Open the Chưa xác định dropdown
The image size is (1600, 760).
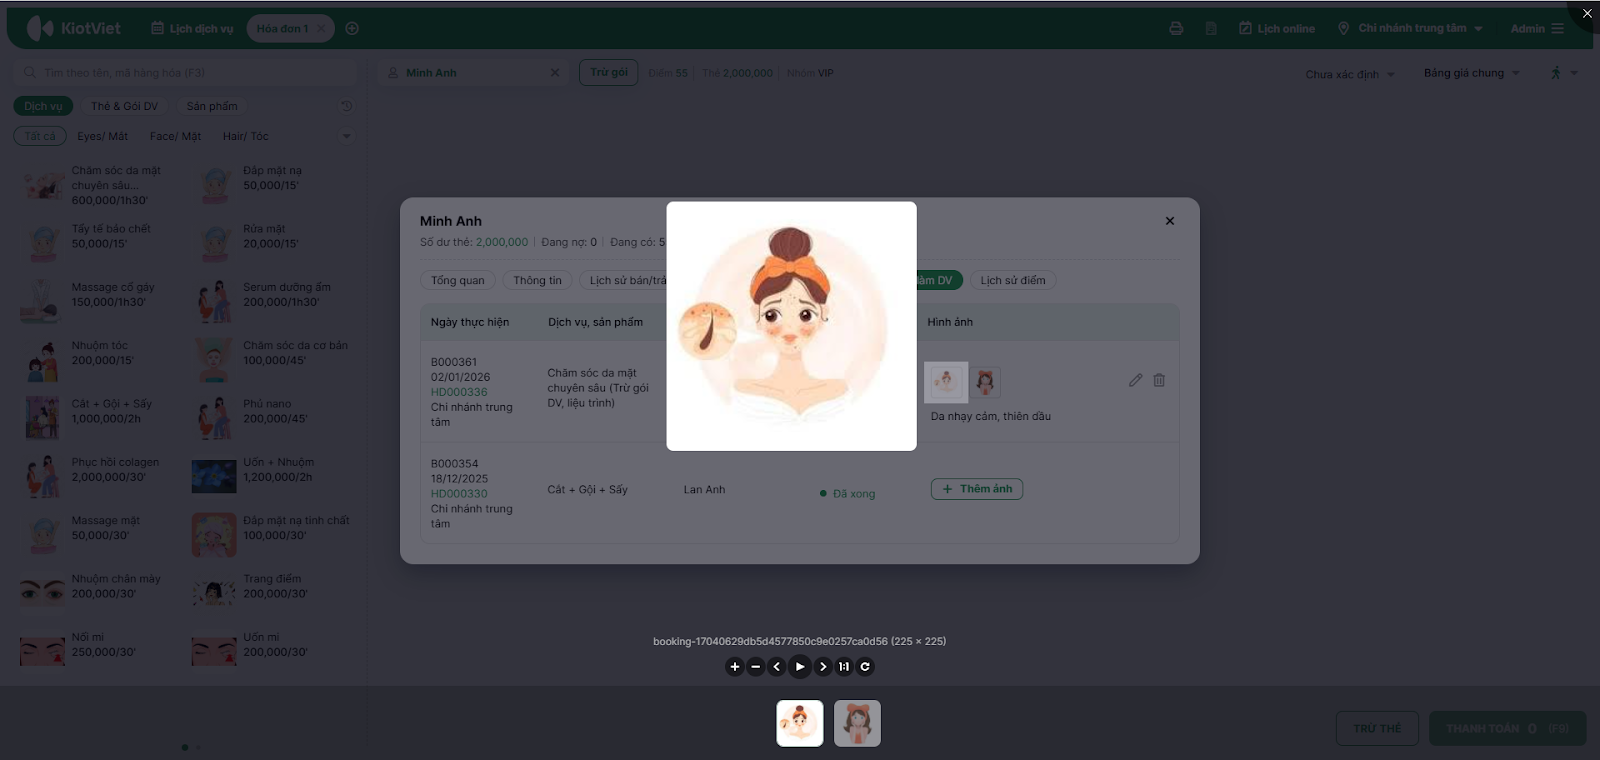(1350, 74)
